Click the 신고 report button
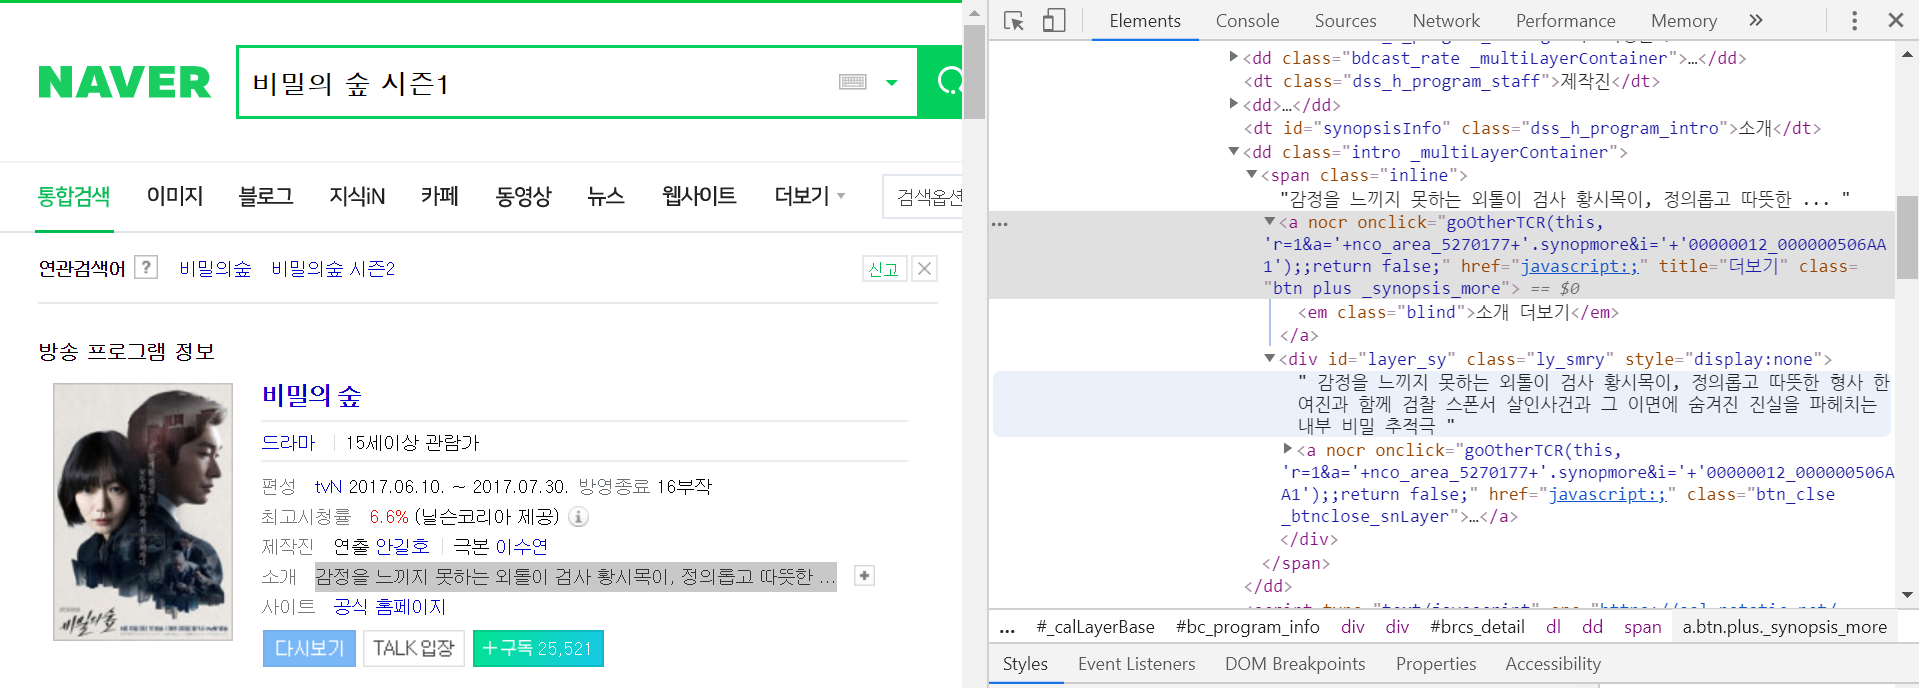This screenshot has height=688, width=1919. [x=884, y=269]
